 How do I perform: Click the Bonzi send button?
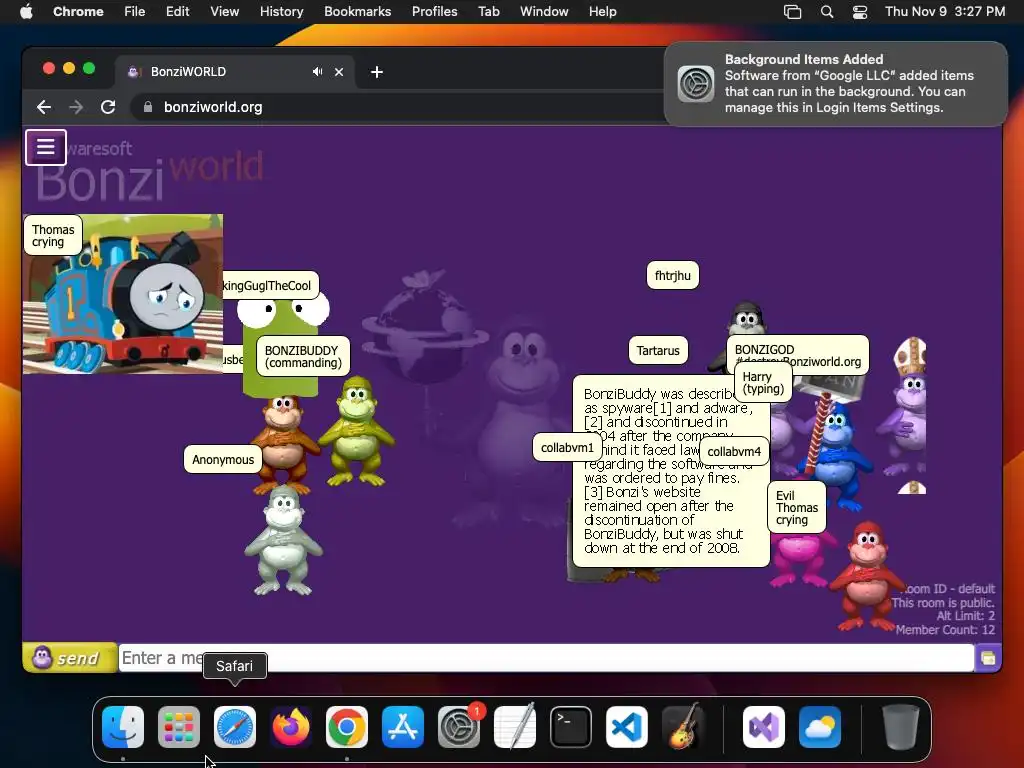click(70, 658)
